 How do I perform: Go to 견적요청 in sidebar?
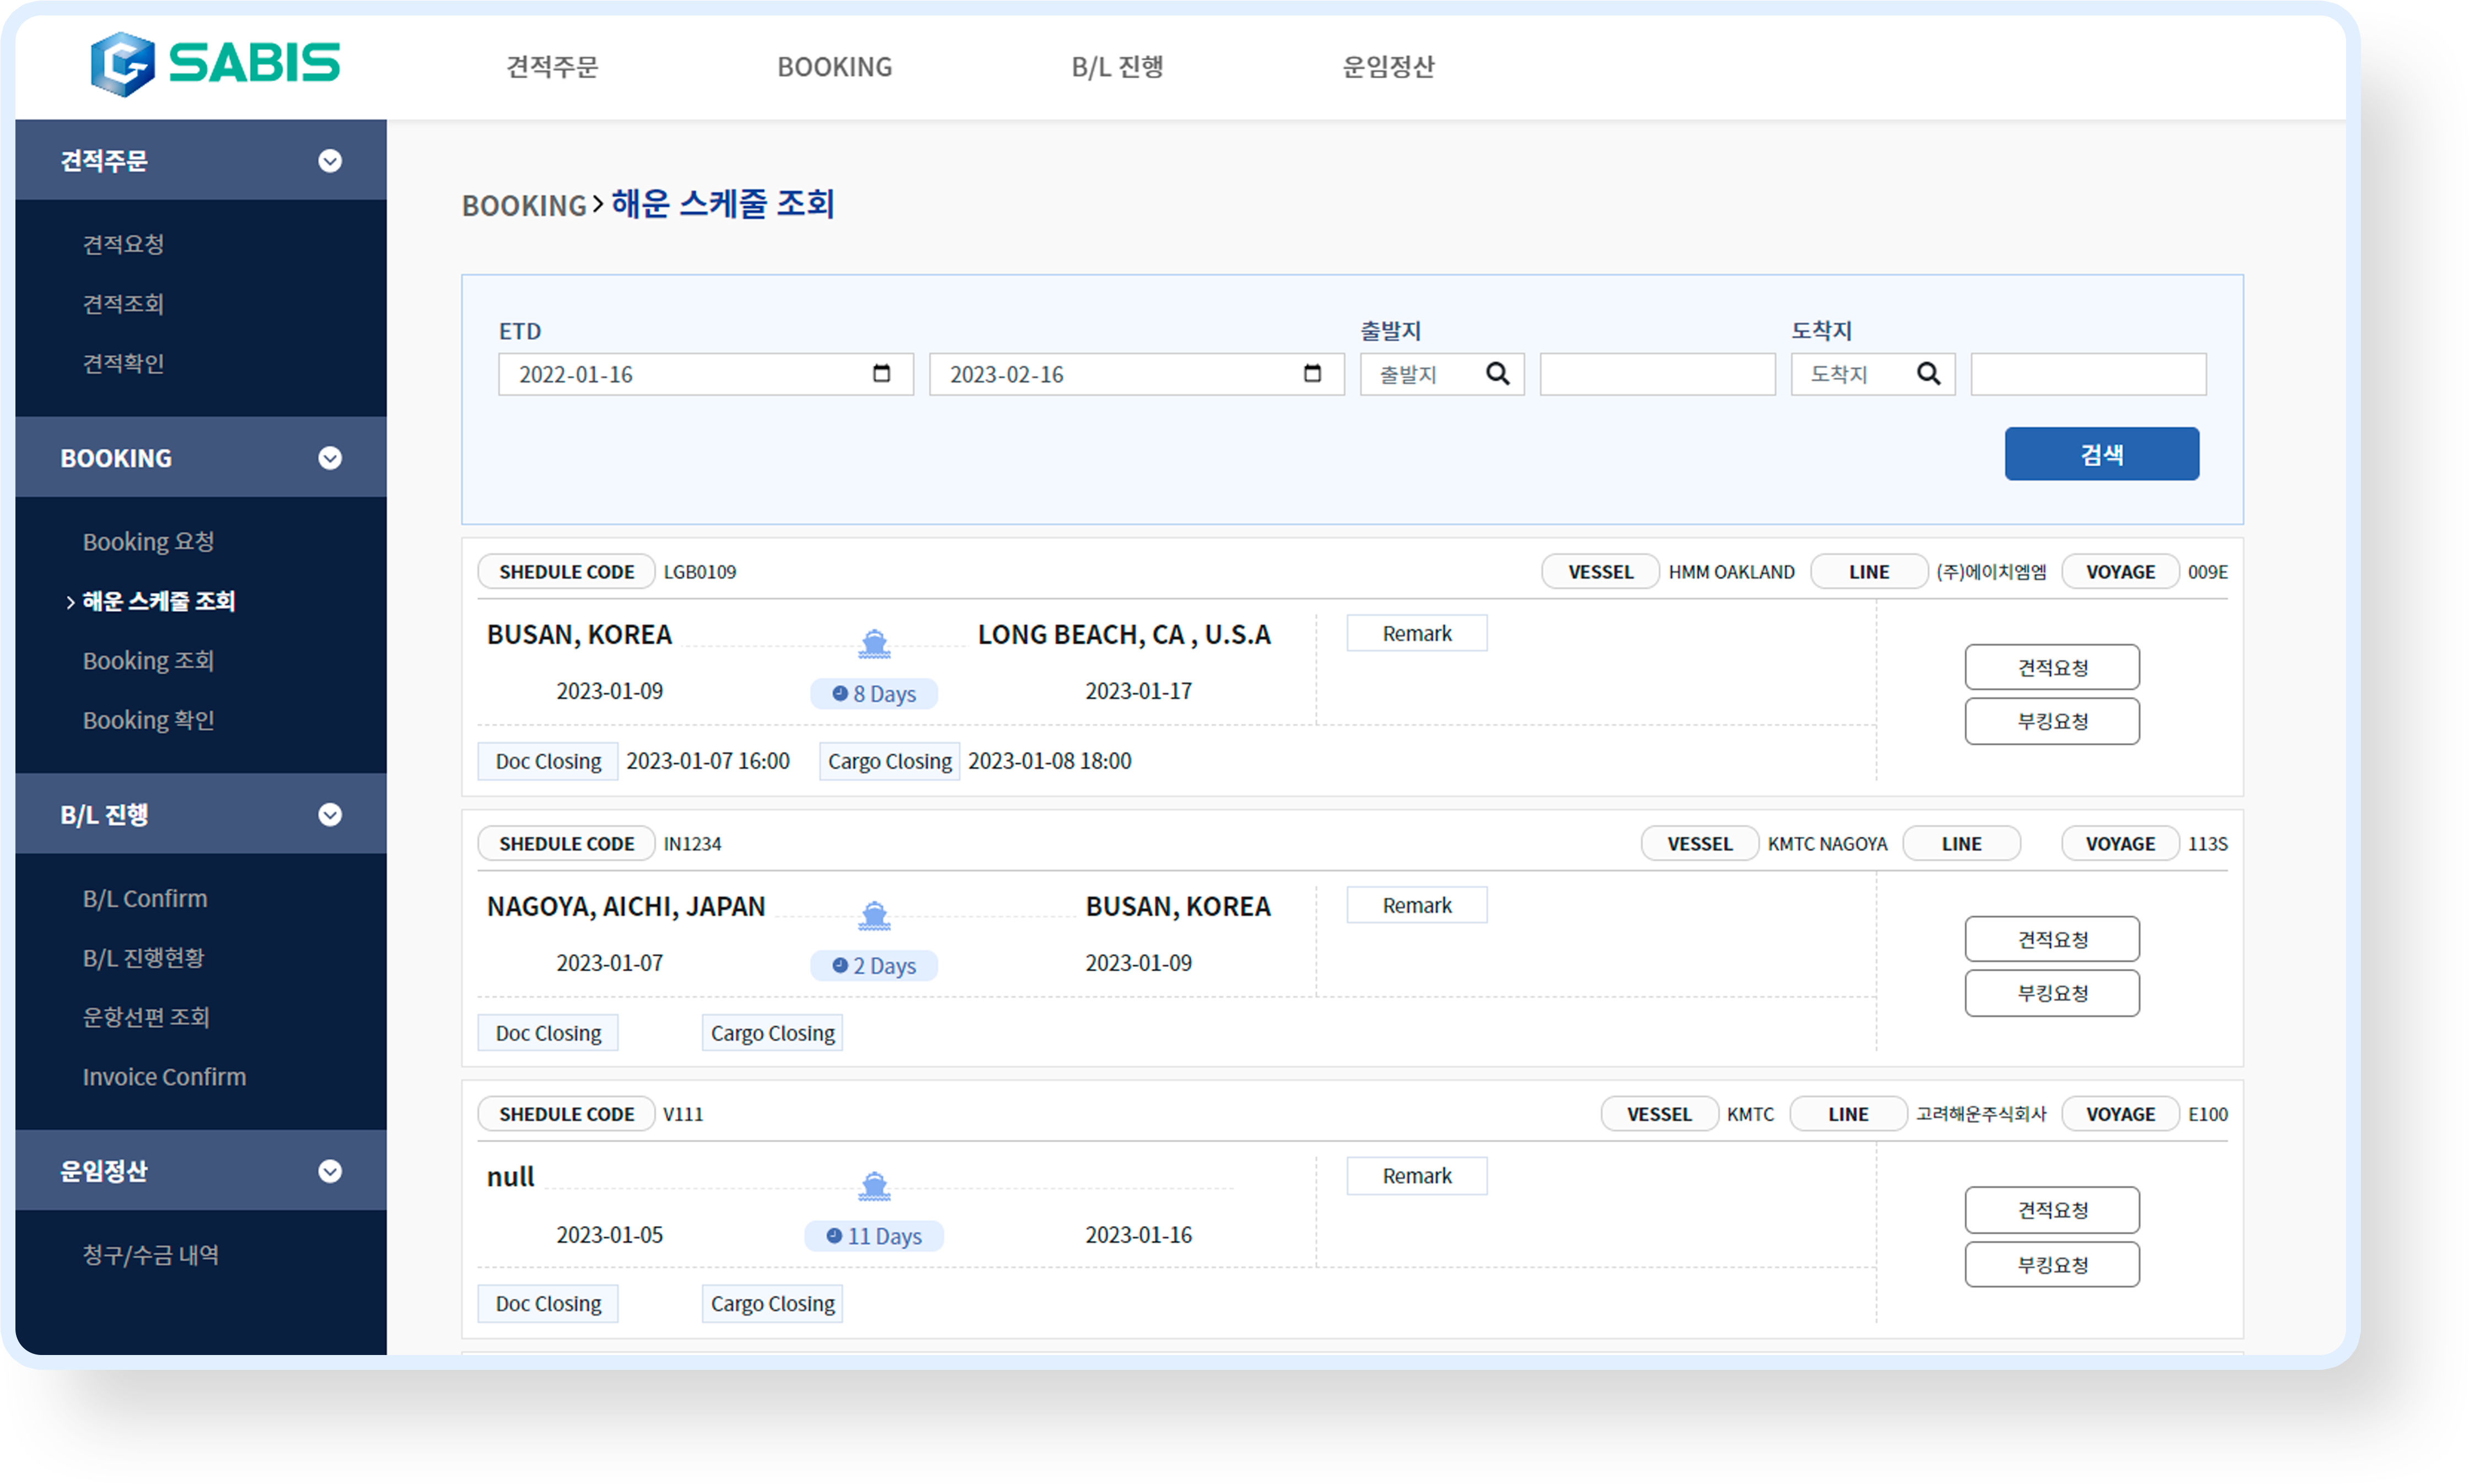click(x=123, y=244)
